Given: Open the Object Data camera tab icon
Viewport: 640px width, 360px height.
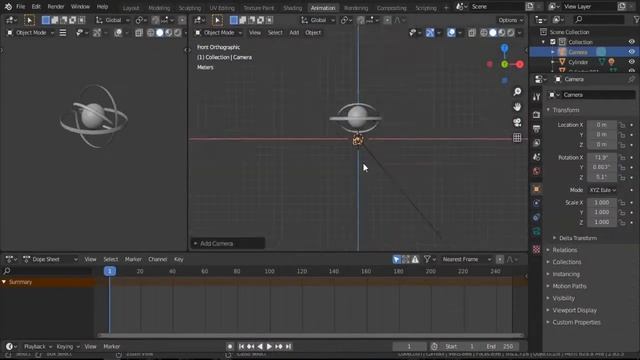Looking at the screenshot, I should pyautogui.click(x=536, y=232).
